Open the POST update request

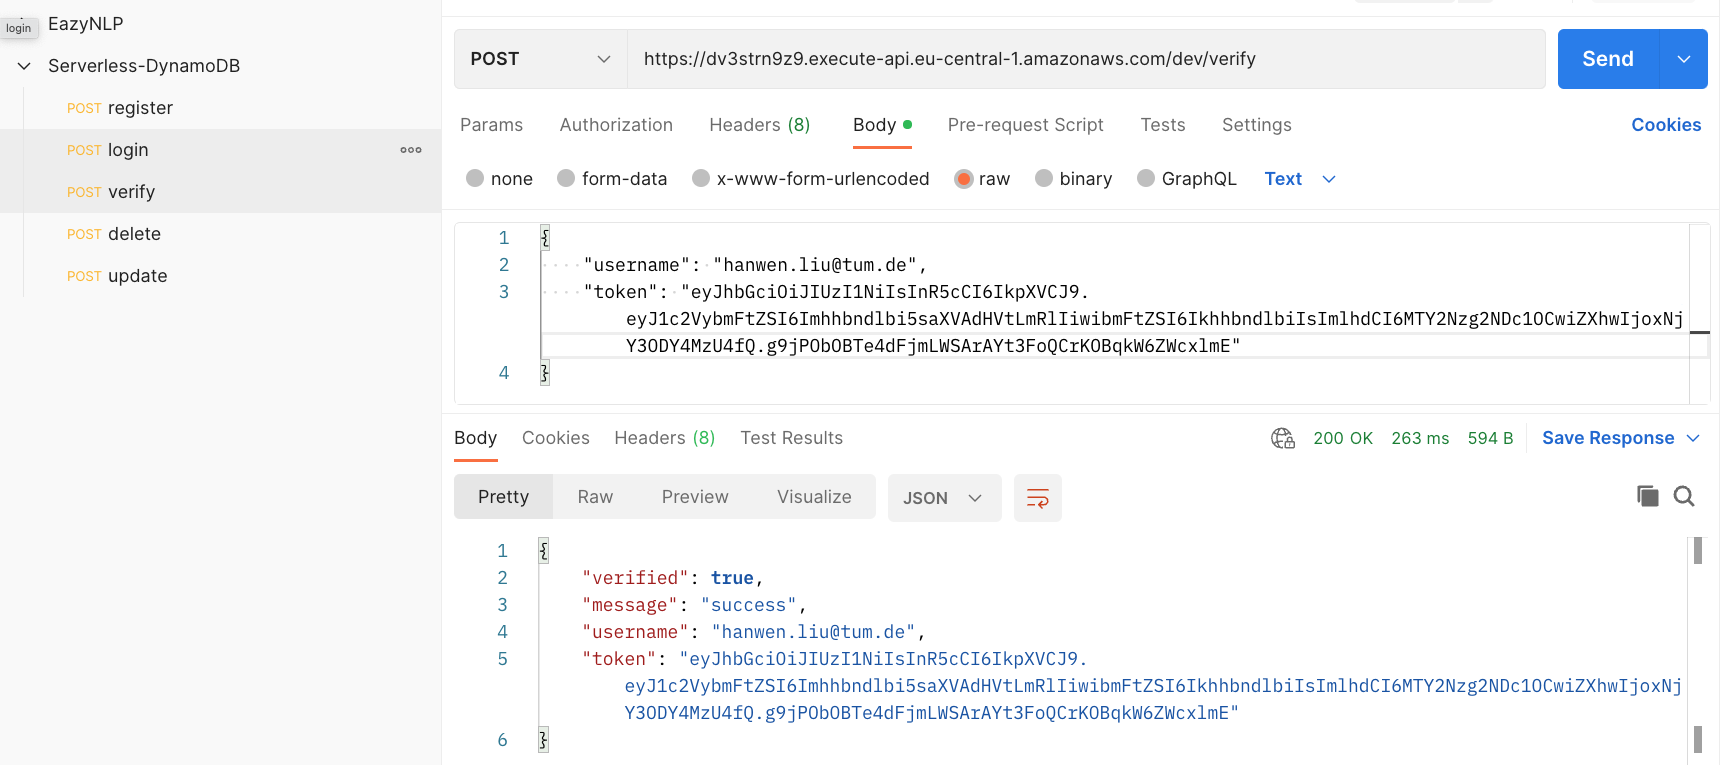click(220, 276)
